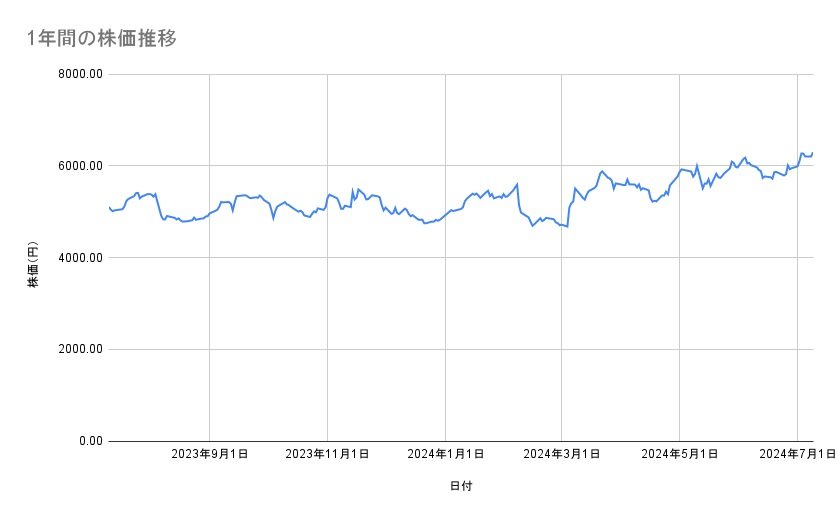
Task: Select the horizontal axis title 日付
Action: (461, 486)
